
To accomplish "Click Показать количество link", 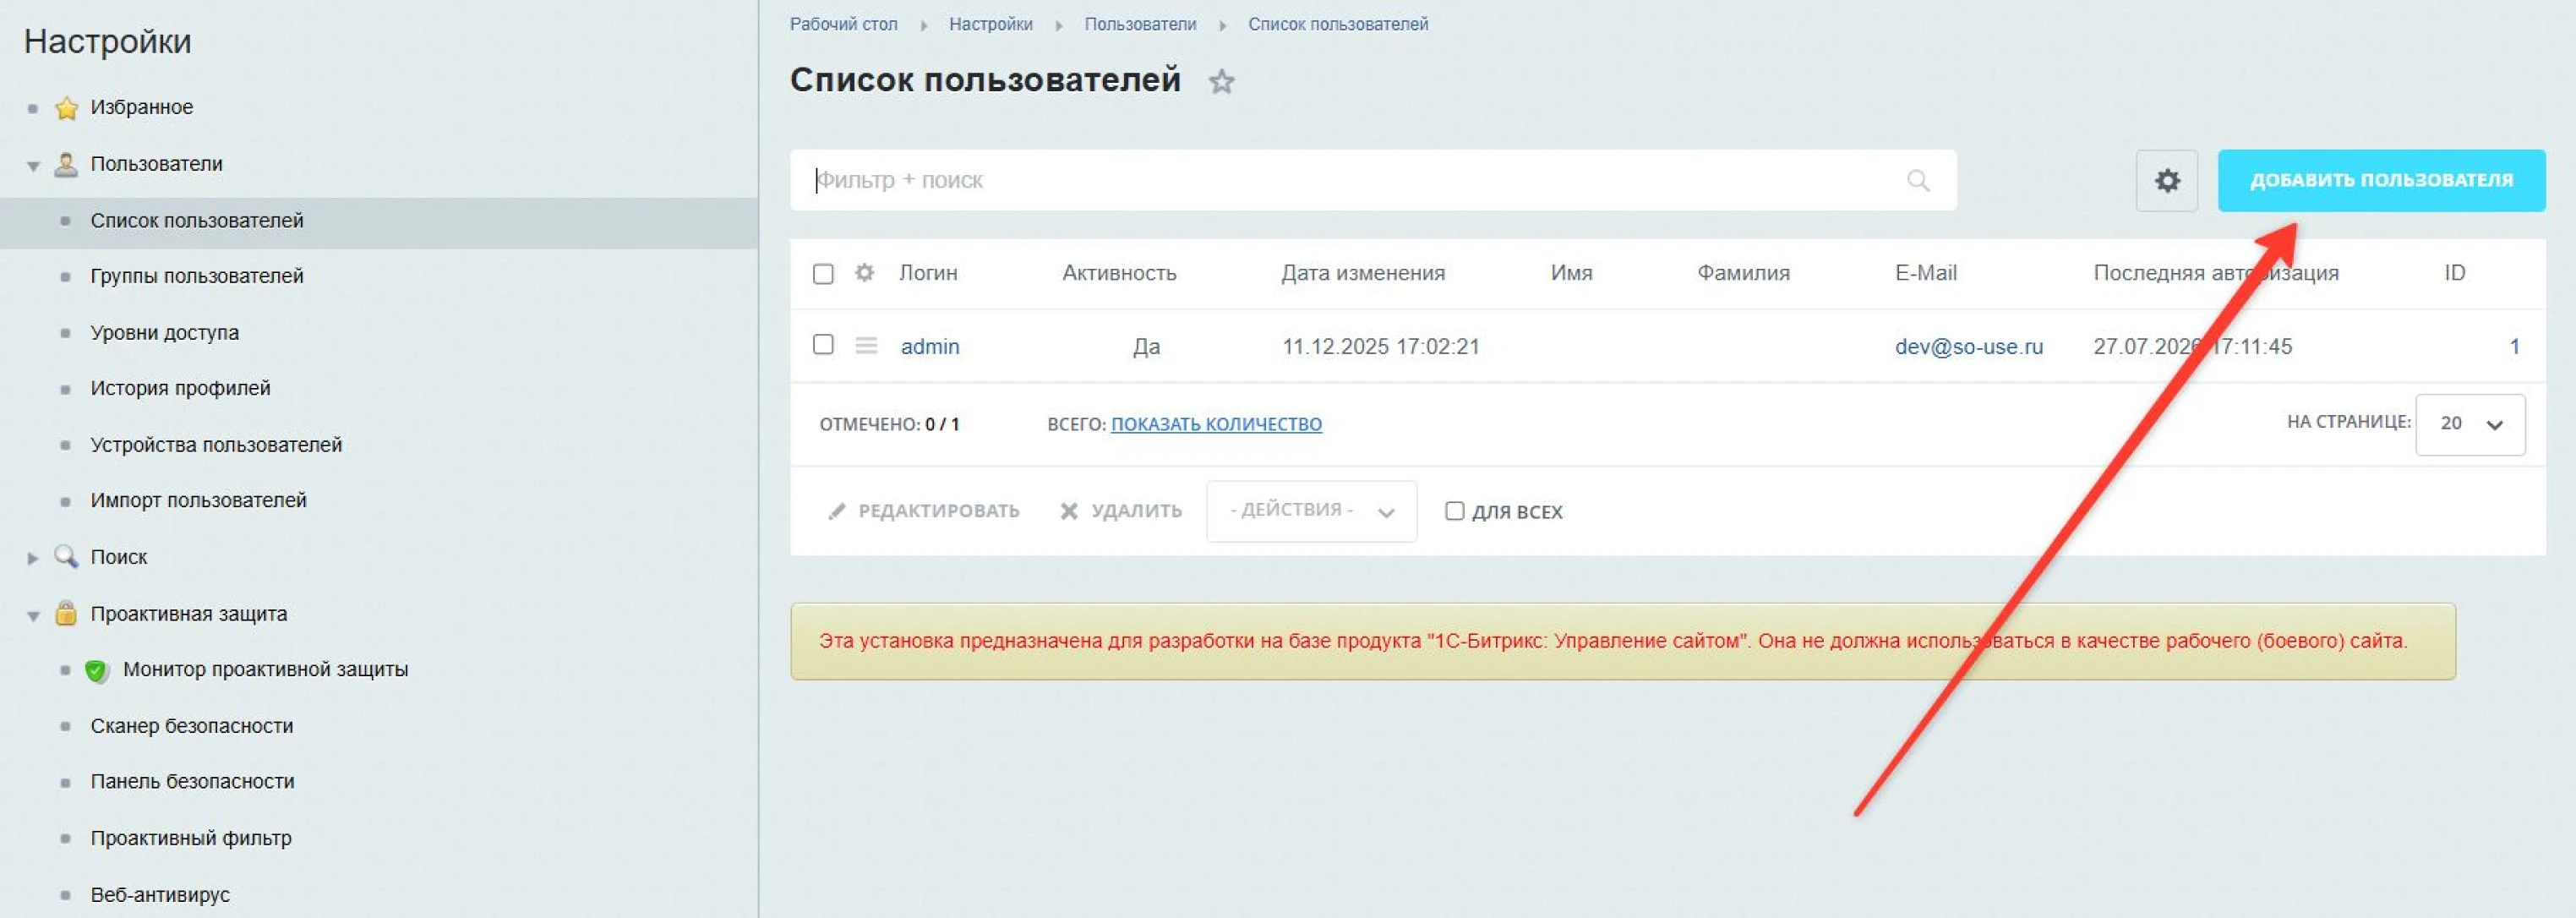I will coord(1216,424).
